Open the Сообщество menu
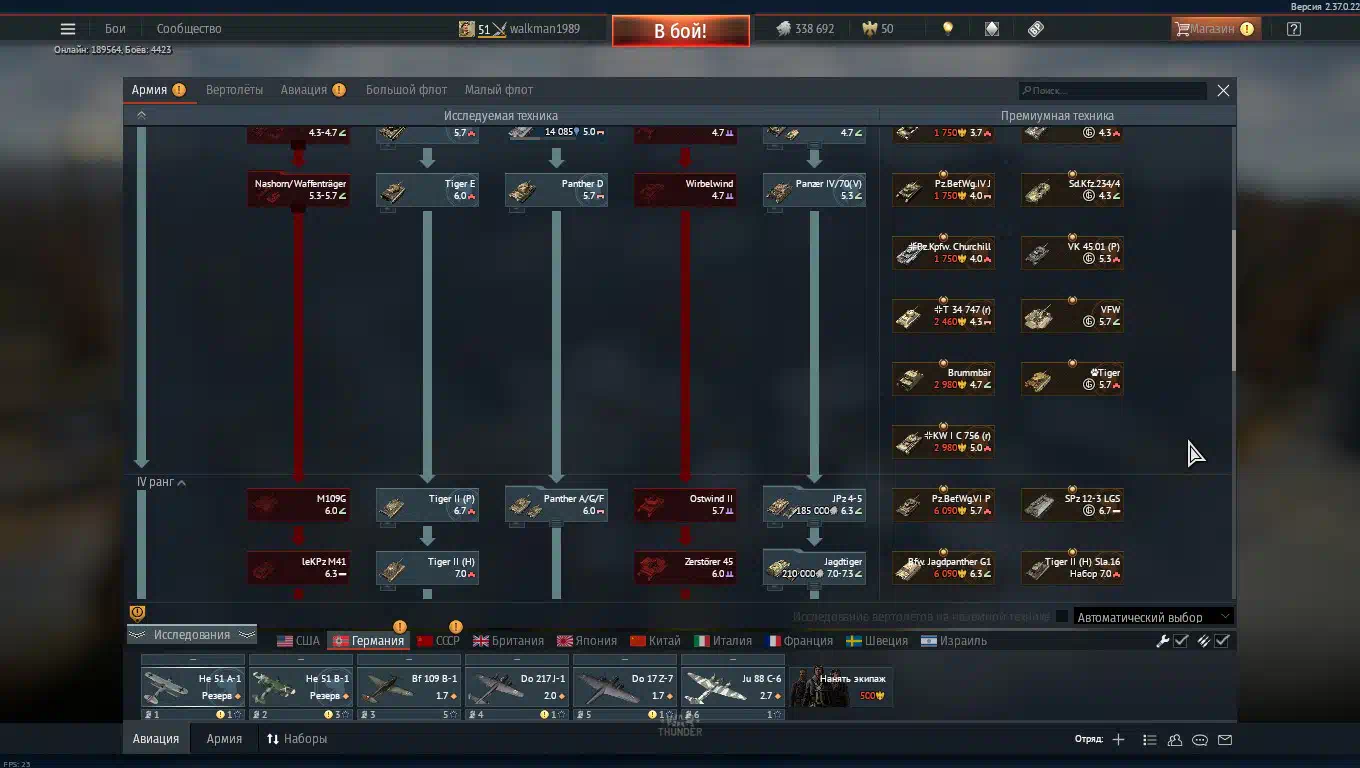 189,29
